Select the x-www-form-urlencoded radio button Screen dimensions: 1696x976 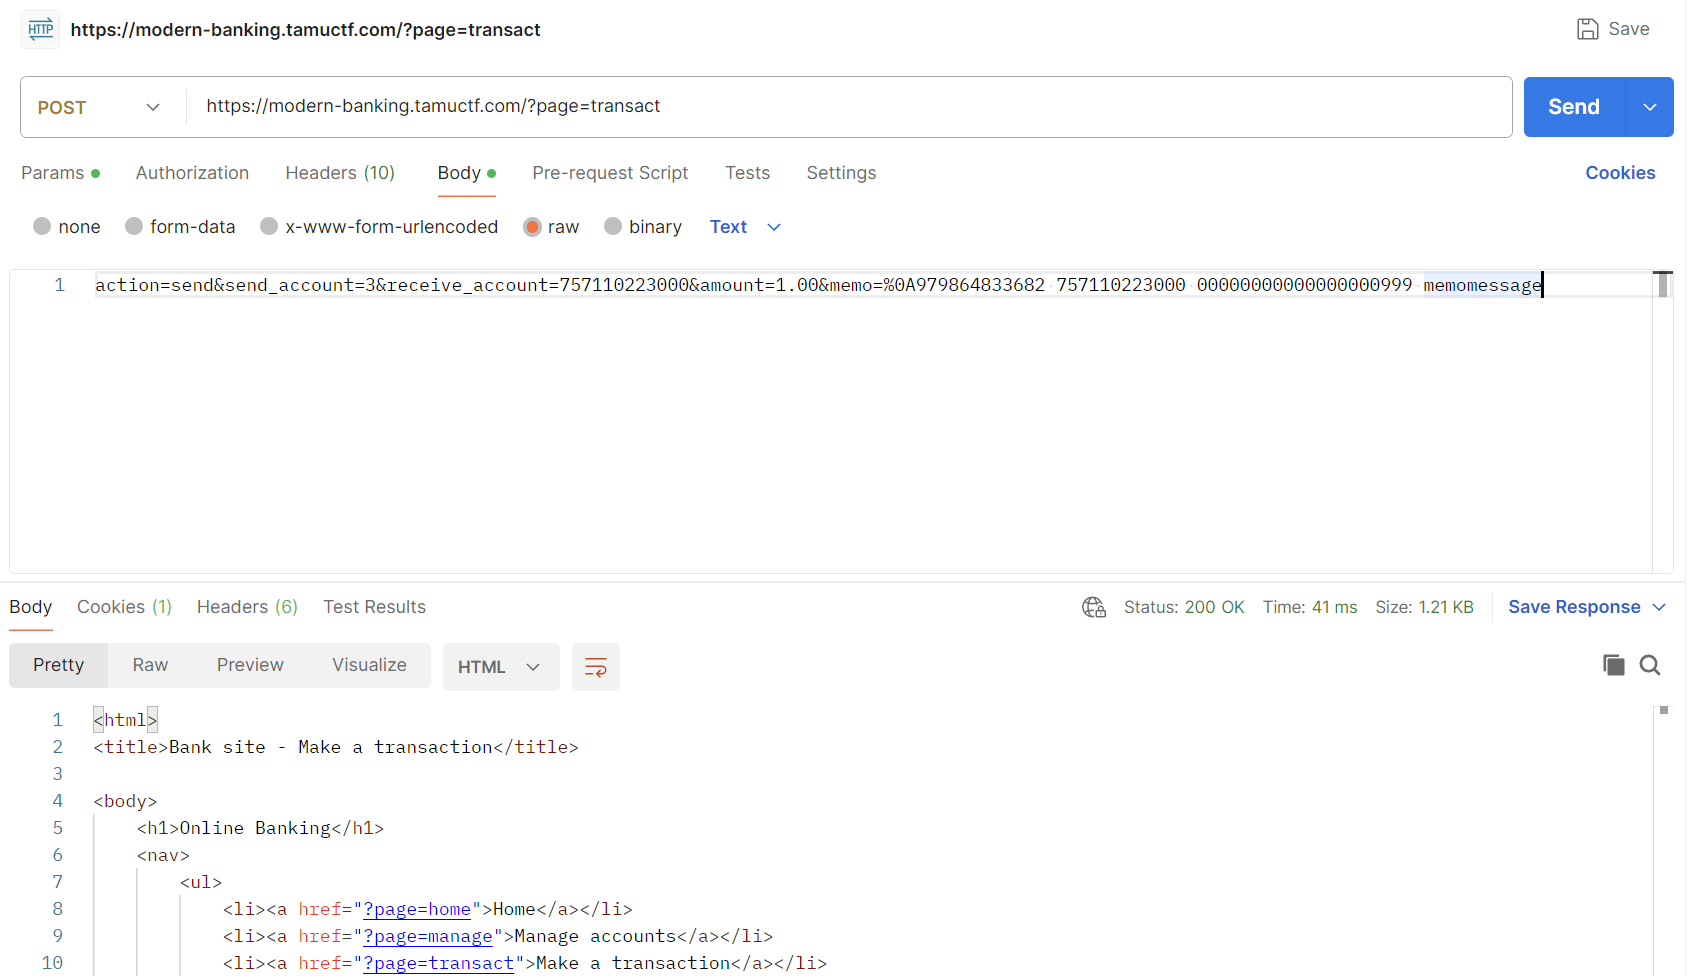[x=269, y=226]
